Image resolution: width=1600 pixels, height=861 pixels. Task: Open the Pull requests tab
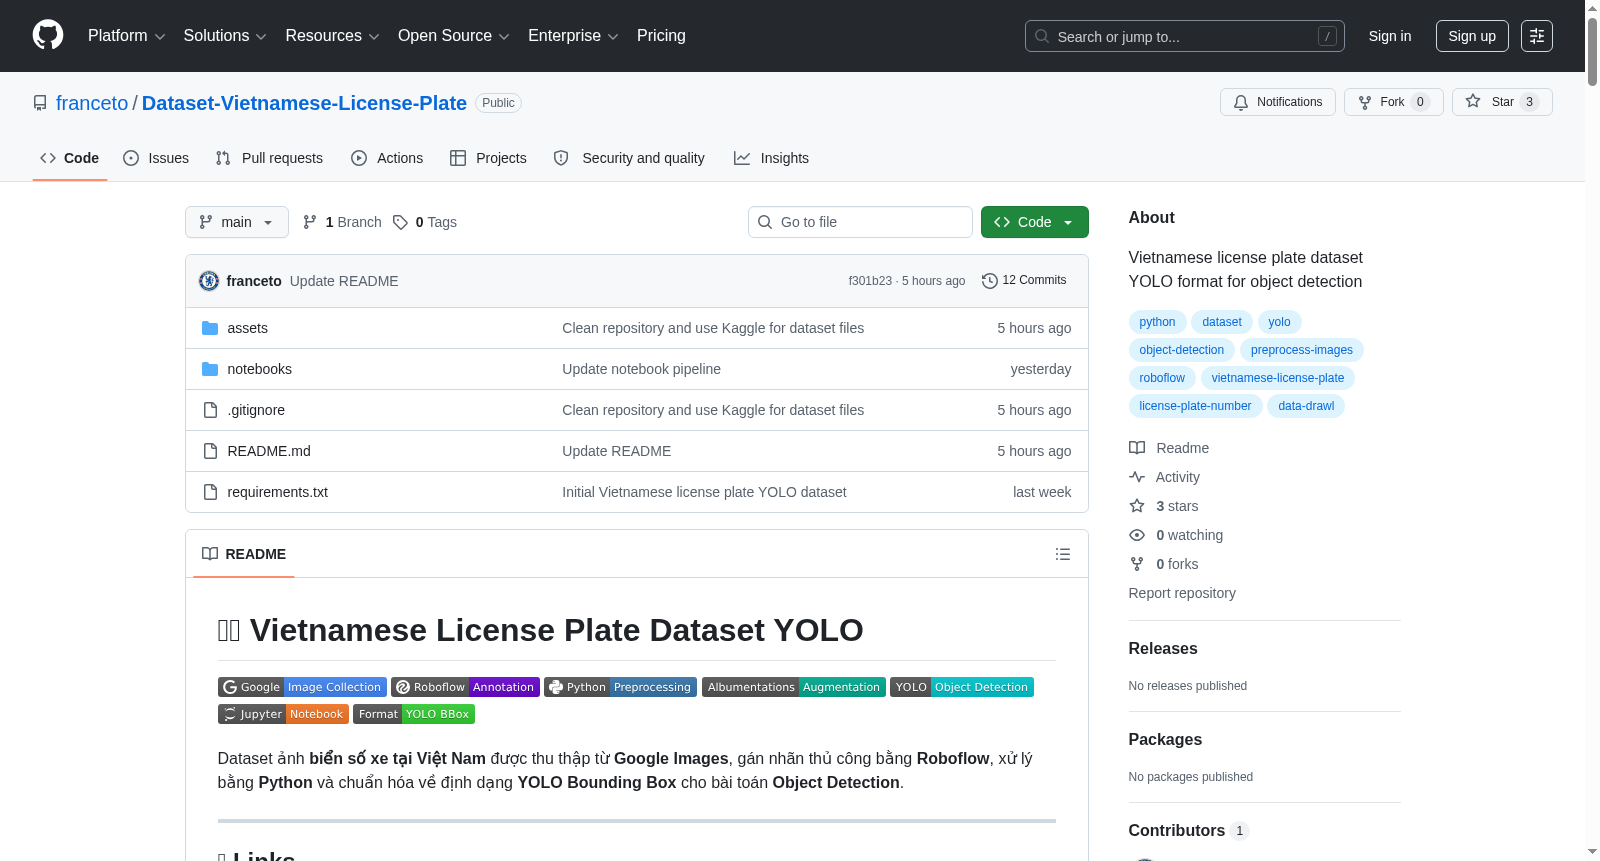coord(269,158)
